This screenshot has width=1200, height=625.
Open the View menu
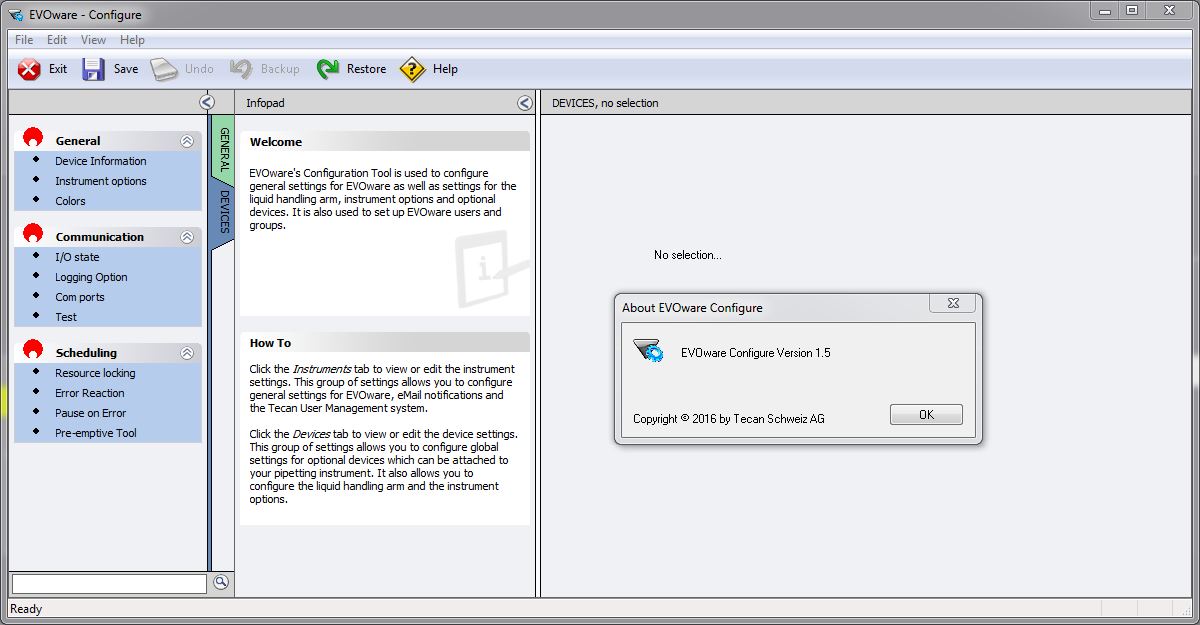click(x=93, y=40)
